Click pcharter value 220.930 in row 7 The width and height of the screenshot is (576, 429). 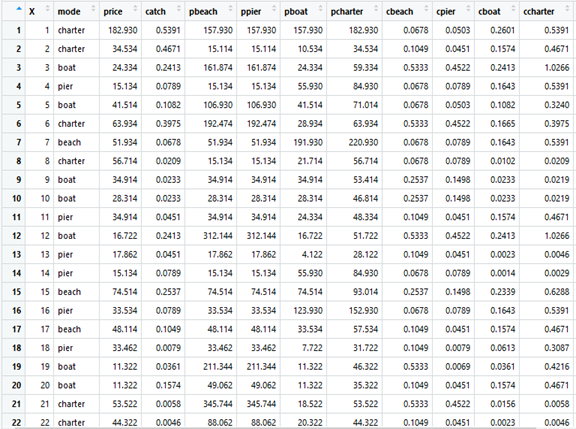click(x=363, y=142)
